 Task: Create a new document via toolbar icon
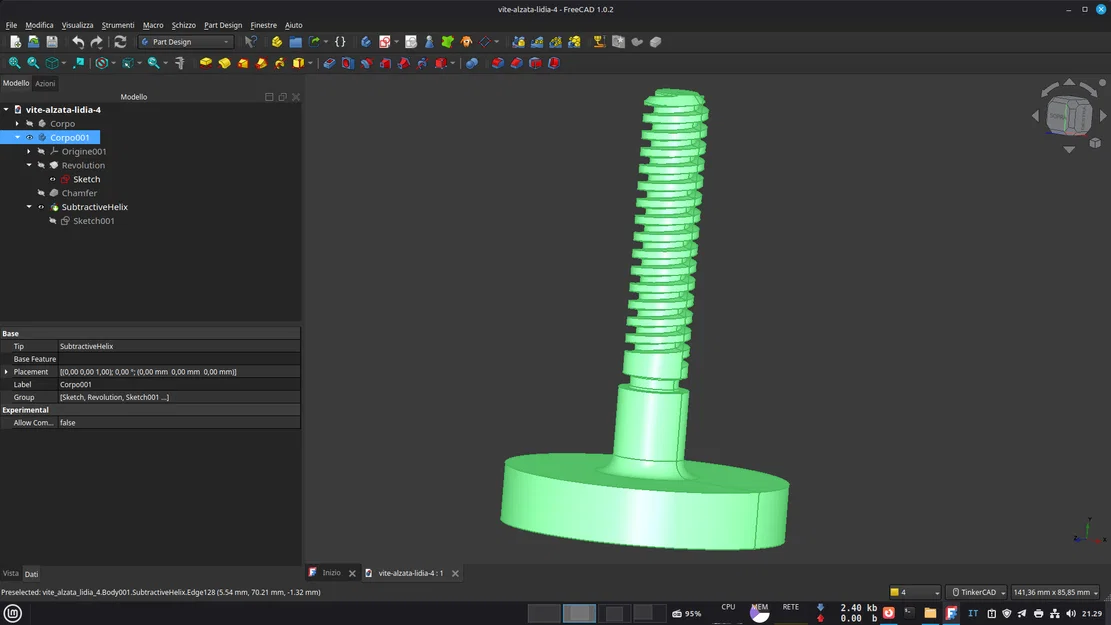click(x=15, y=42)
